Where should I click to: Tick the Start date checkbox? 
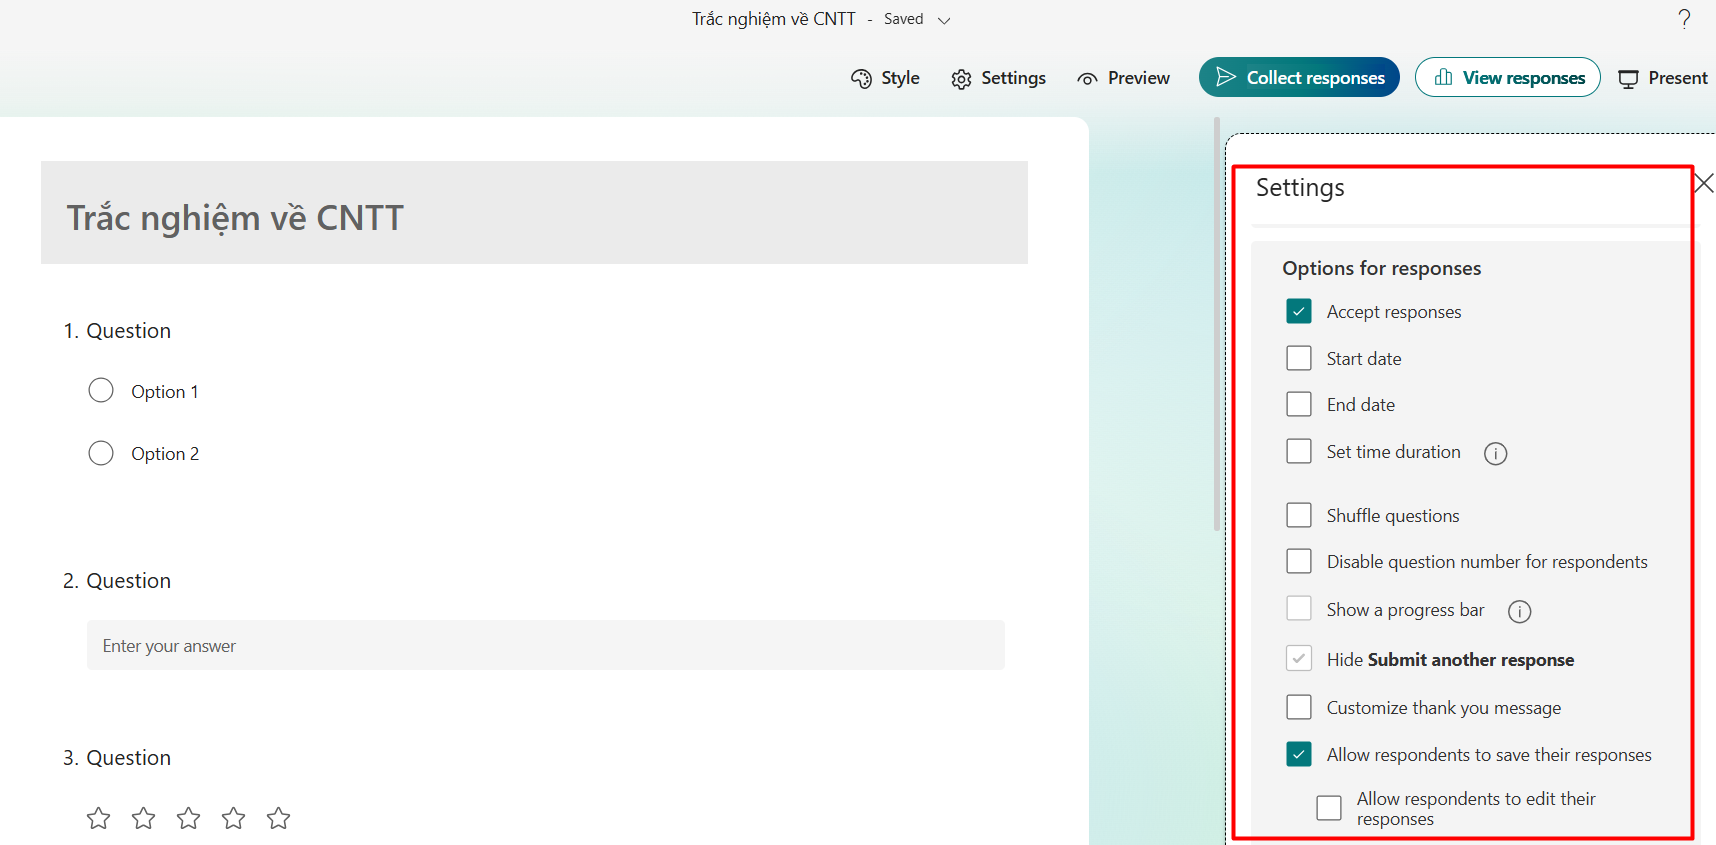click(x=1299, y=358)
